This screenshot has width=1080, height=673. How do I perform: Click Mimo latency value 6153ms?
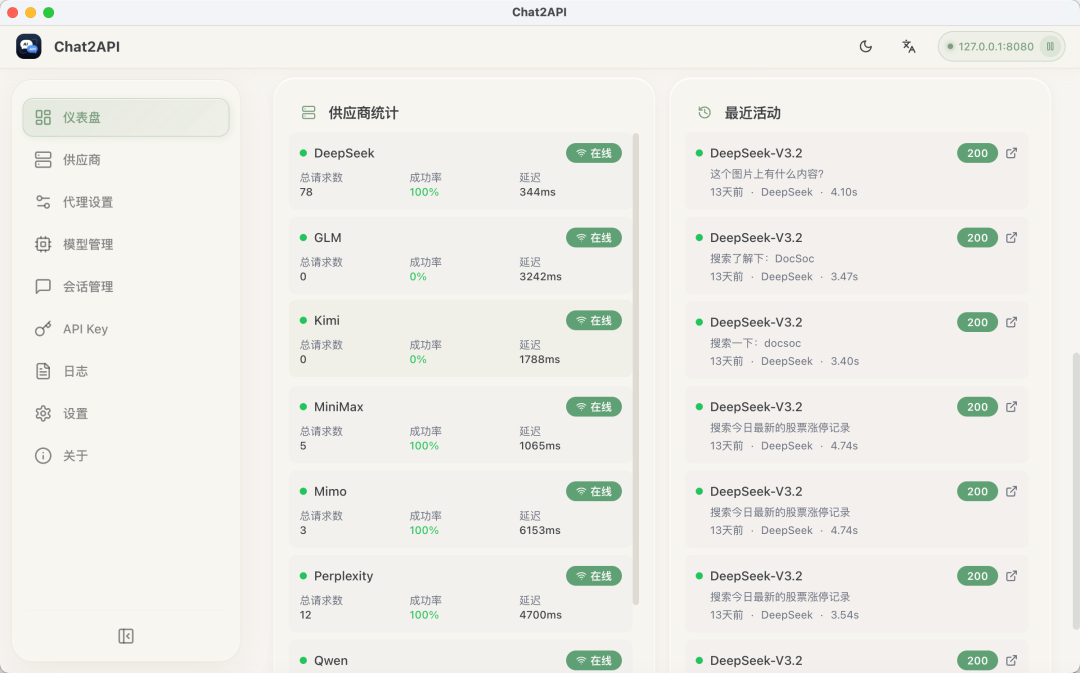(x=539, y=530)
